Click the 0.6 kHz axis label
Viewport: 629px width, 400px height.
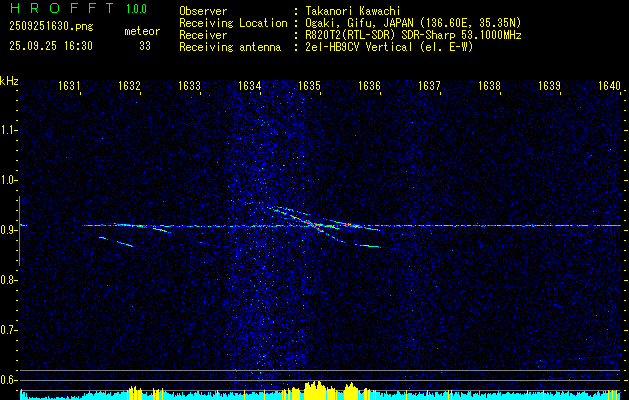tap(7, 380)
